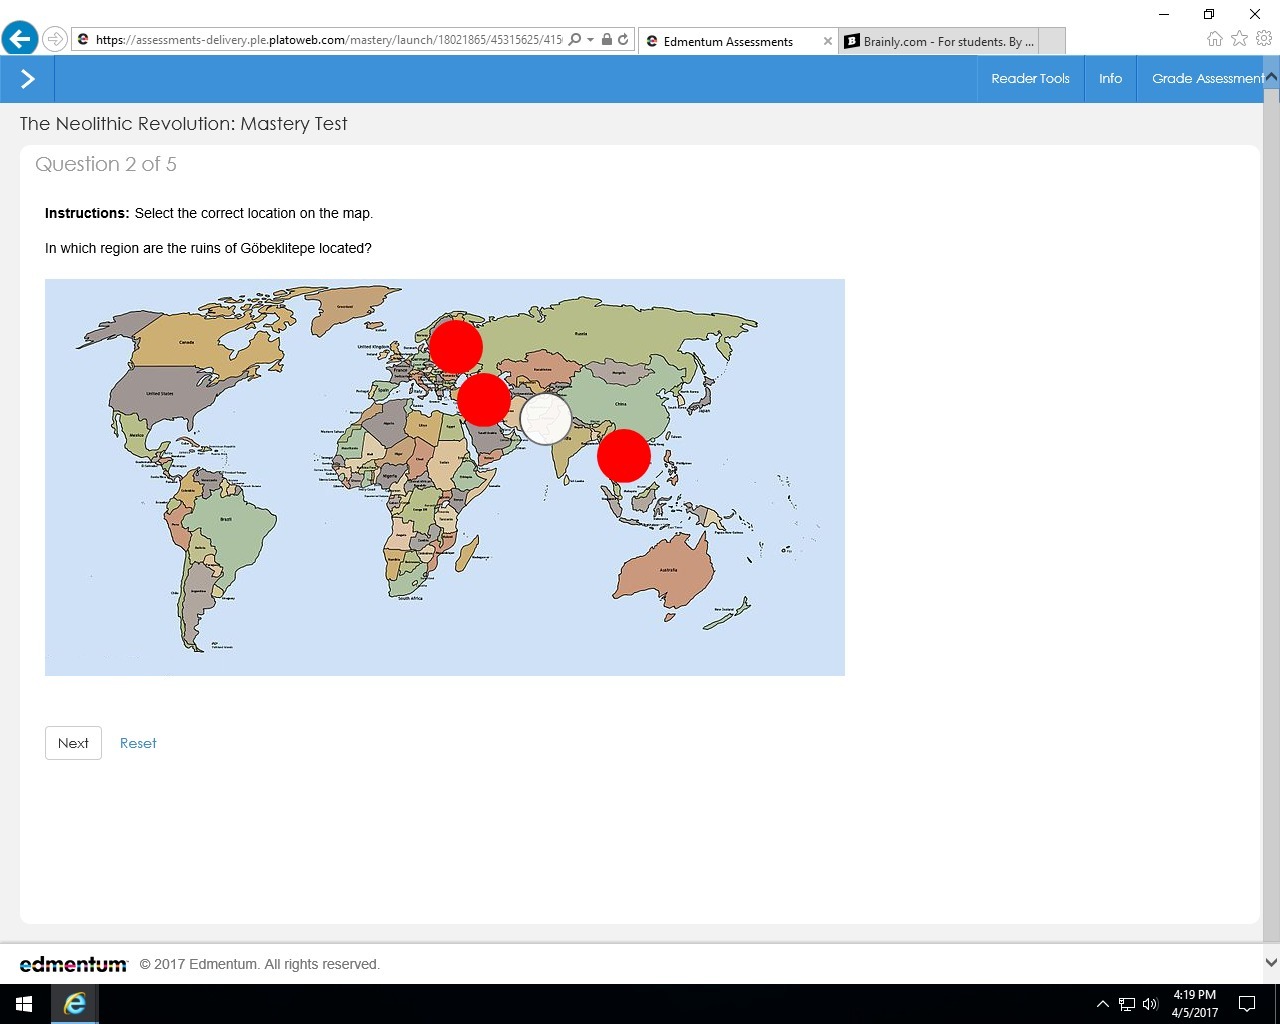Click the refresh icon in address bar

point(623,40)
